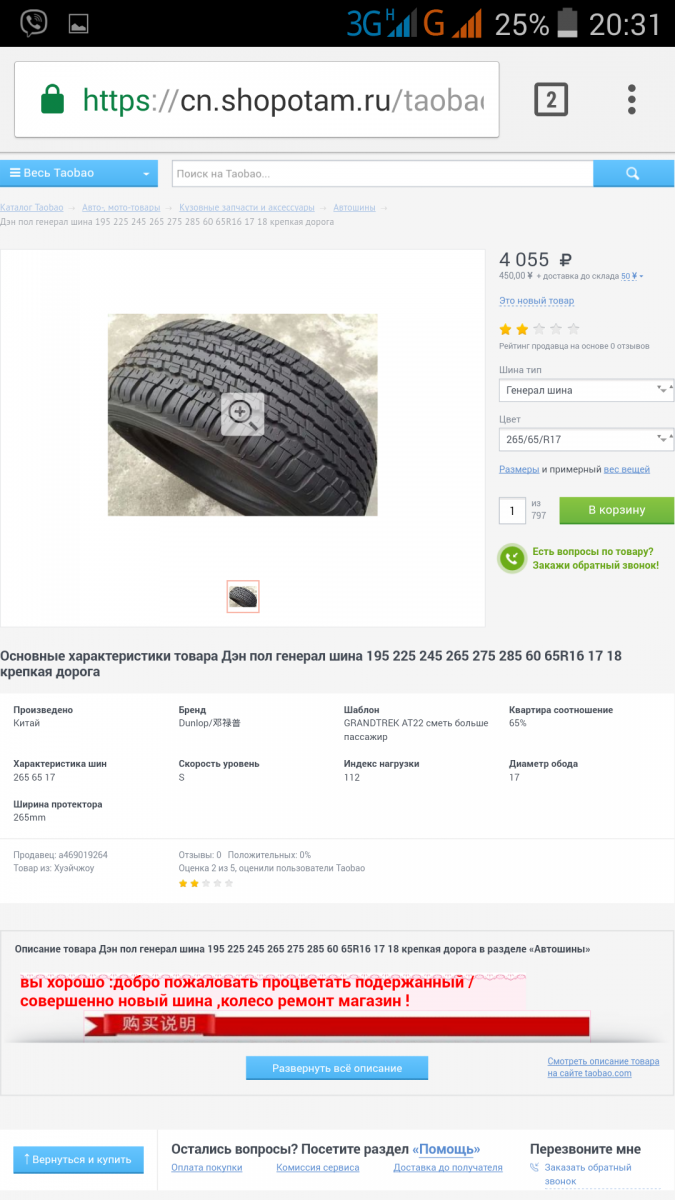Image resolution: width=675 pixels, height=1200 pixels.
Task: Go to Каталог Taobao breadcrumb
Action: (32, 208)
